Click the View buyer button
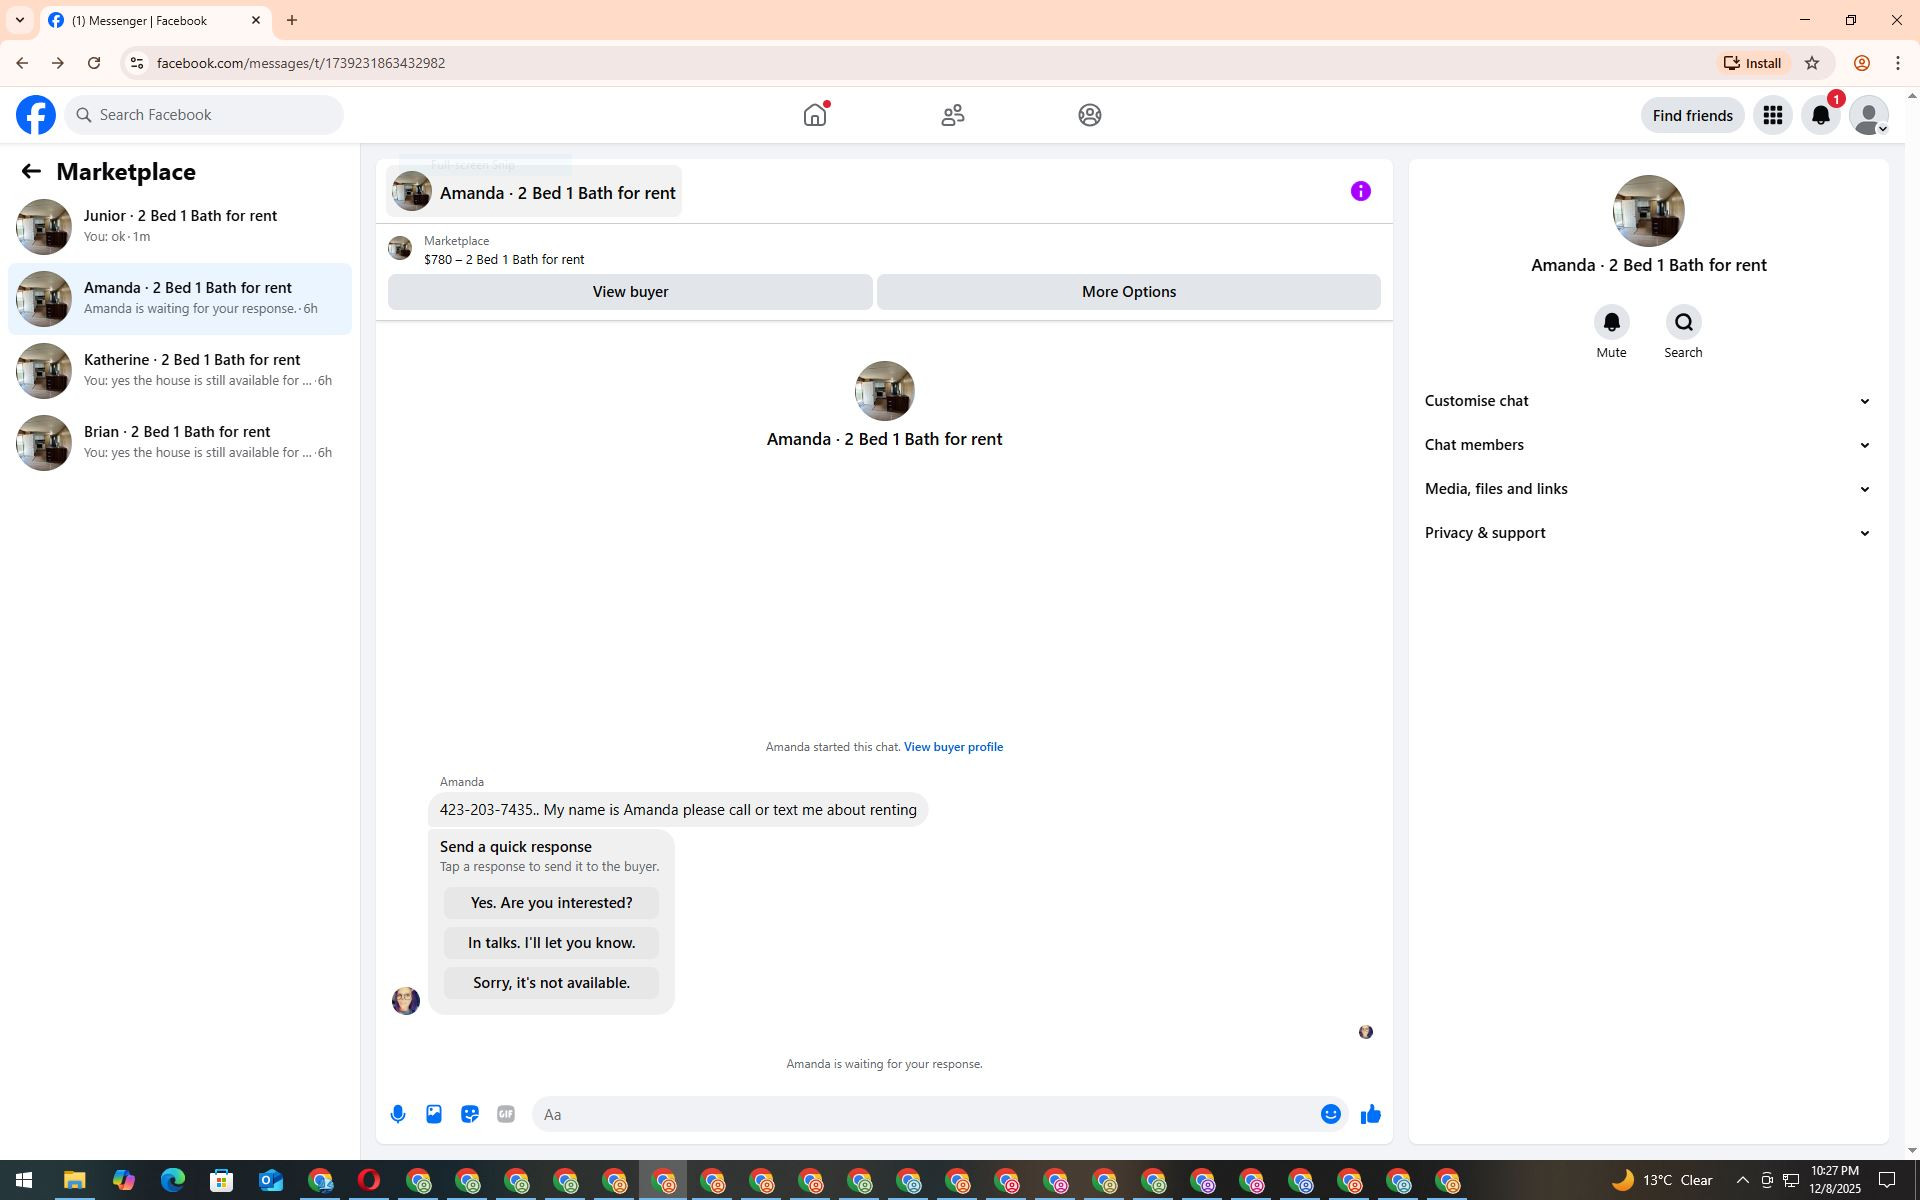 click(x=630, y=292)
